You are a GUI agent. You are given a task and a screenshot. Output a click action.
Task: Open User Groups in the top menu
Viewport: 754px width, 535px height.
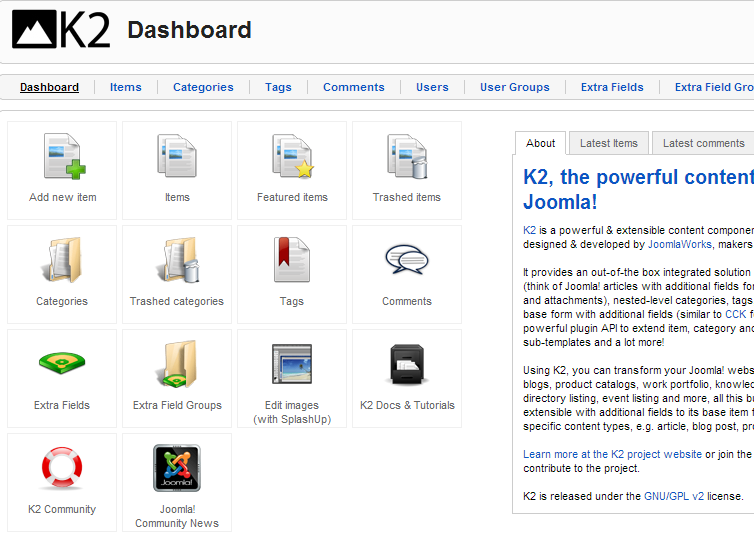tap(515, 87)
